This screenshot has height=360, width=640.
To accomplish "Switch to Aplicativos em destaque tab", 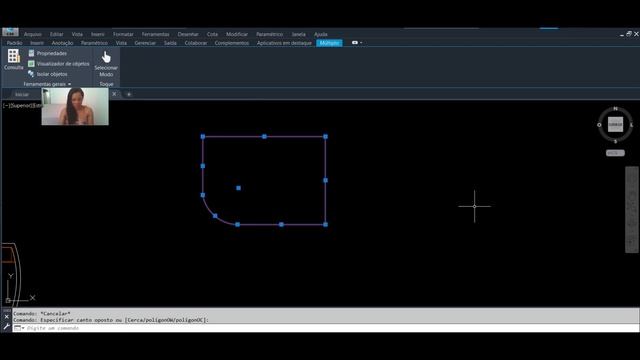I will click(x=284, y=43).
